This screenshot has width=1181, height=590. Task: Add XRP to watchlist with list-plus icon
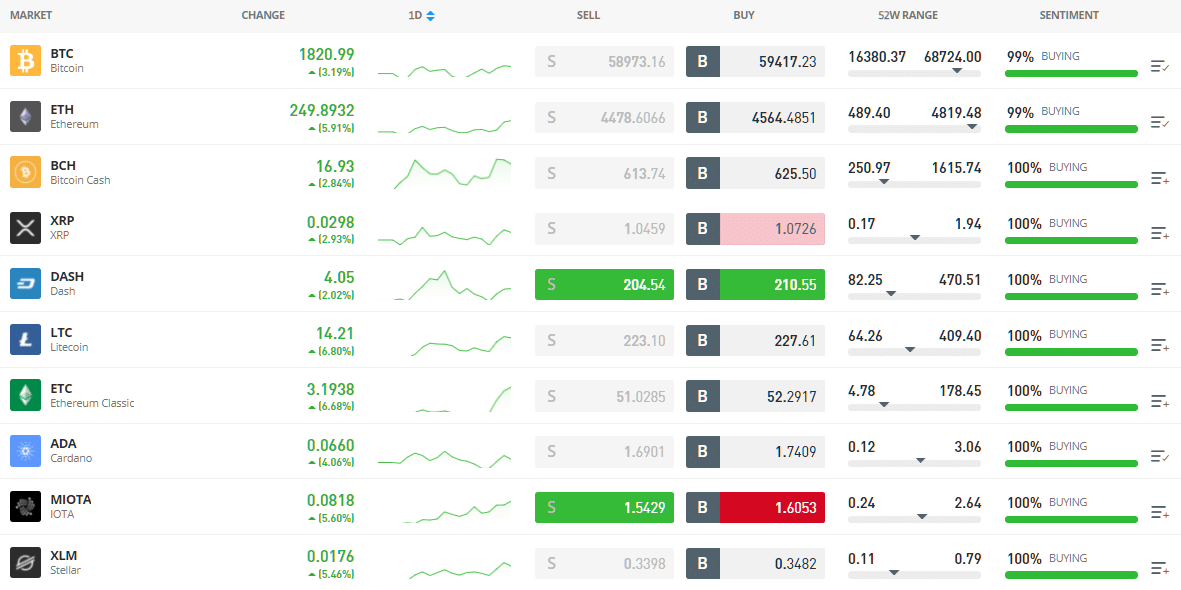pos(1160,234)
